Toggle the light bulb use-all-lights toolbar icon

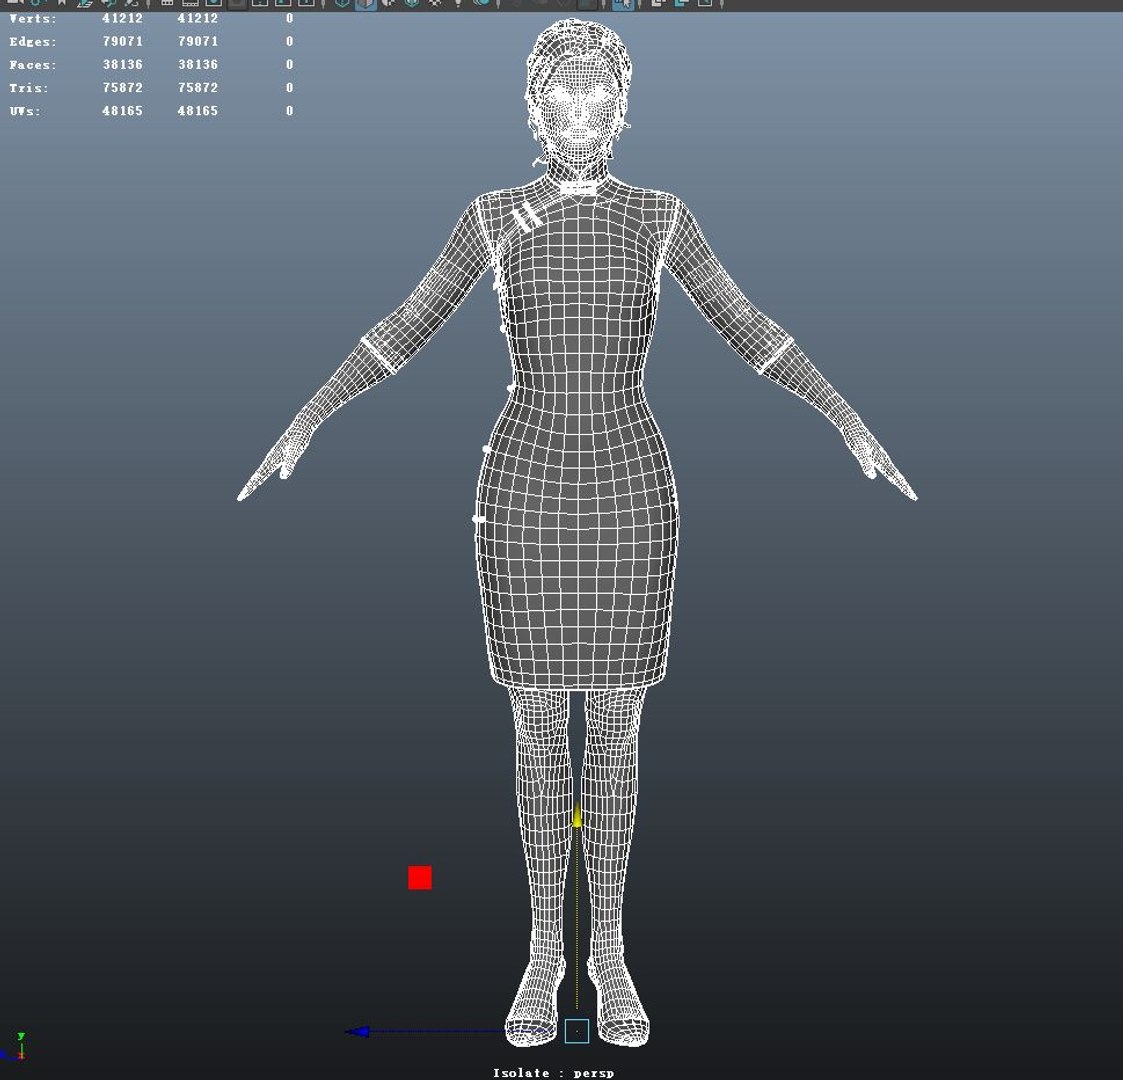point(458,4)
